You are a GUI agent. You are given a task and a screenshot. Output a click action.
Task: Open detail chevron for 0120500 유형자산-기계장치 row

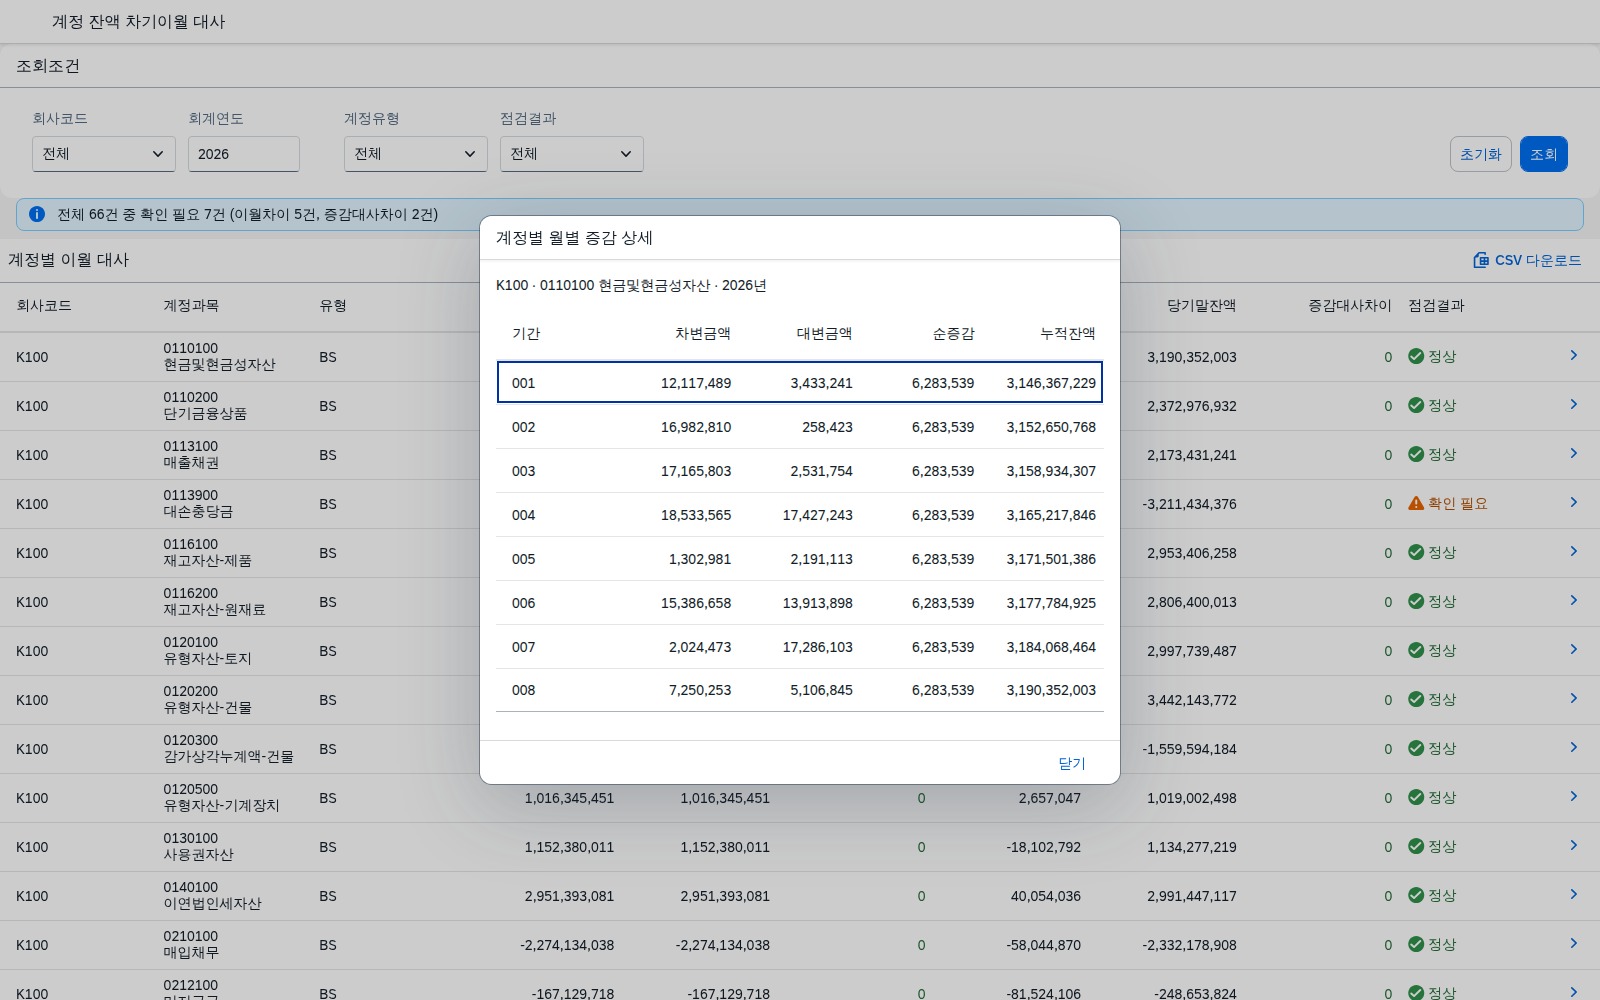[x=1573, y=797]
